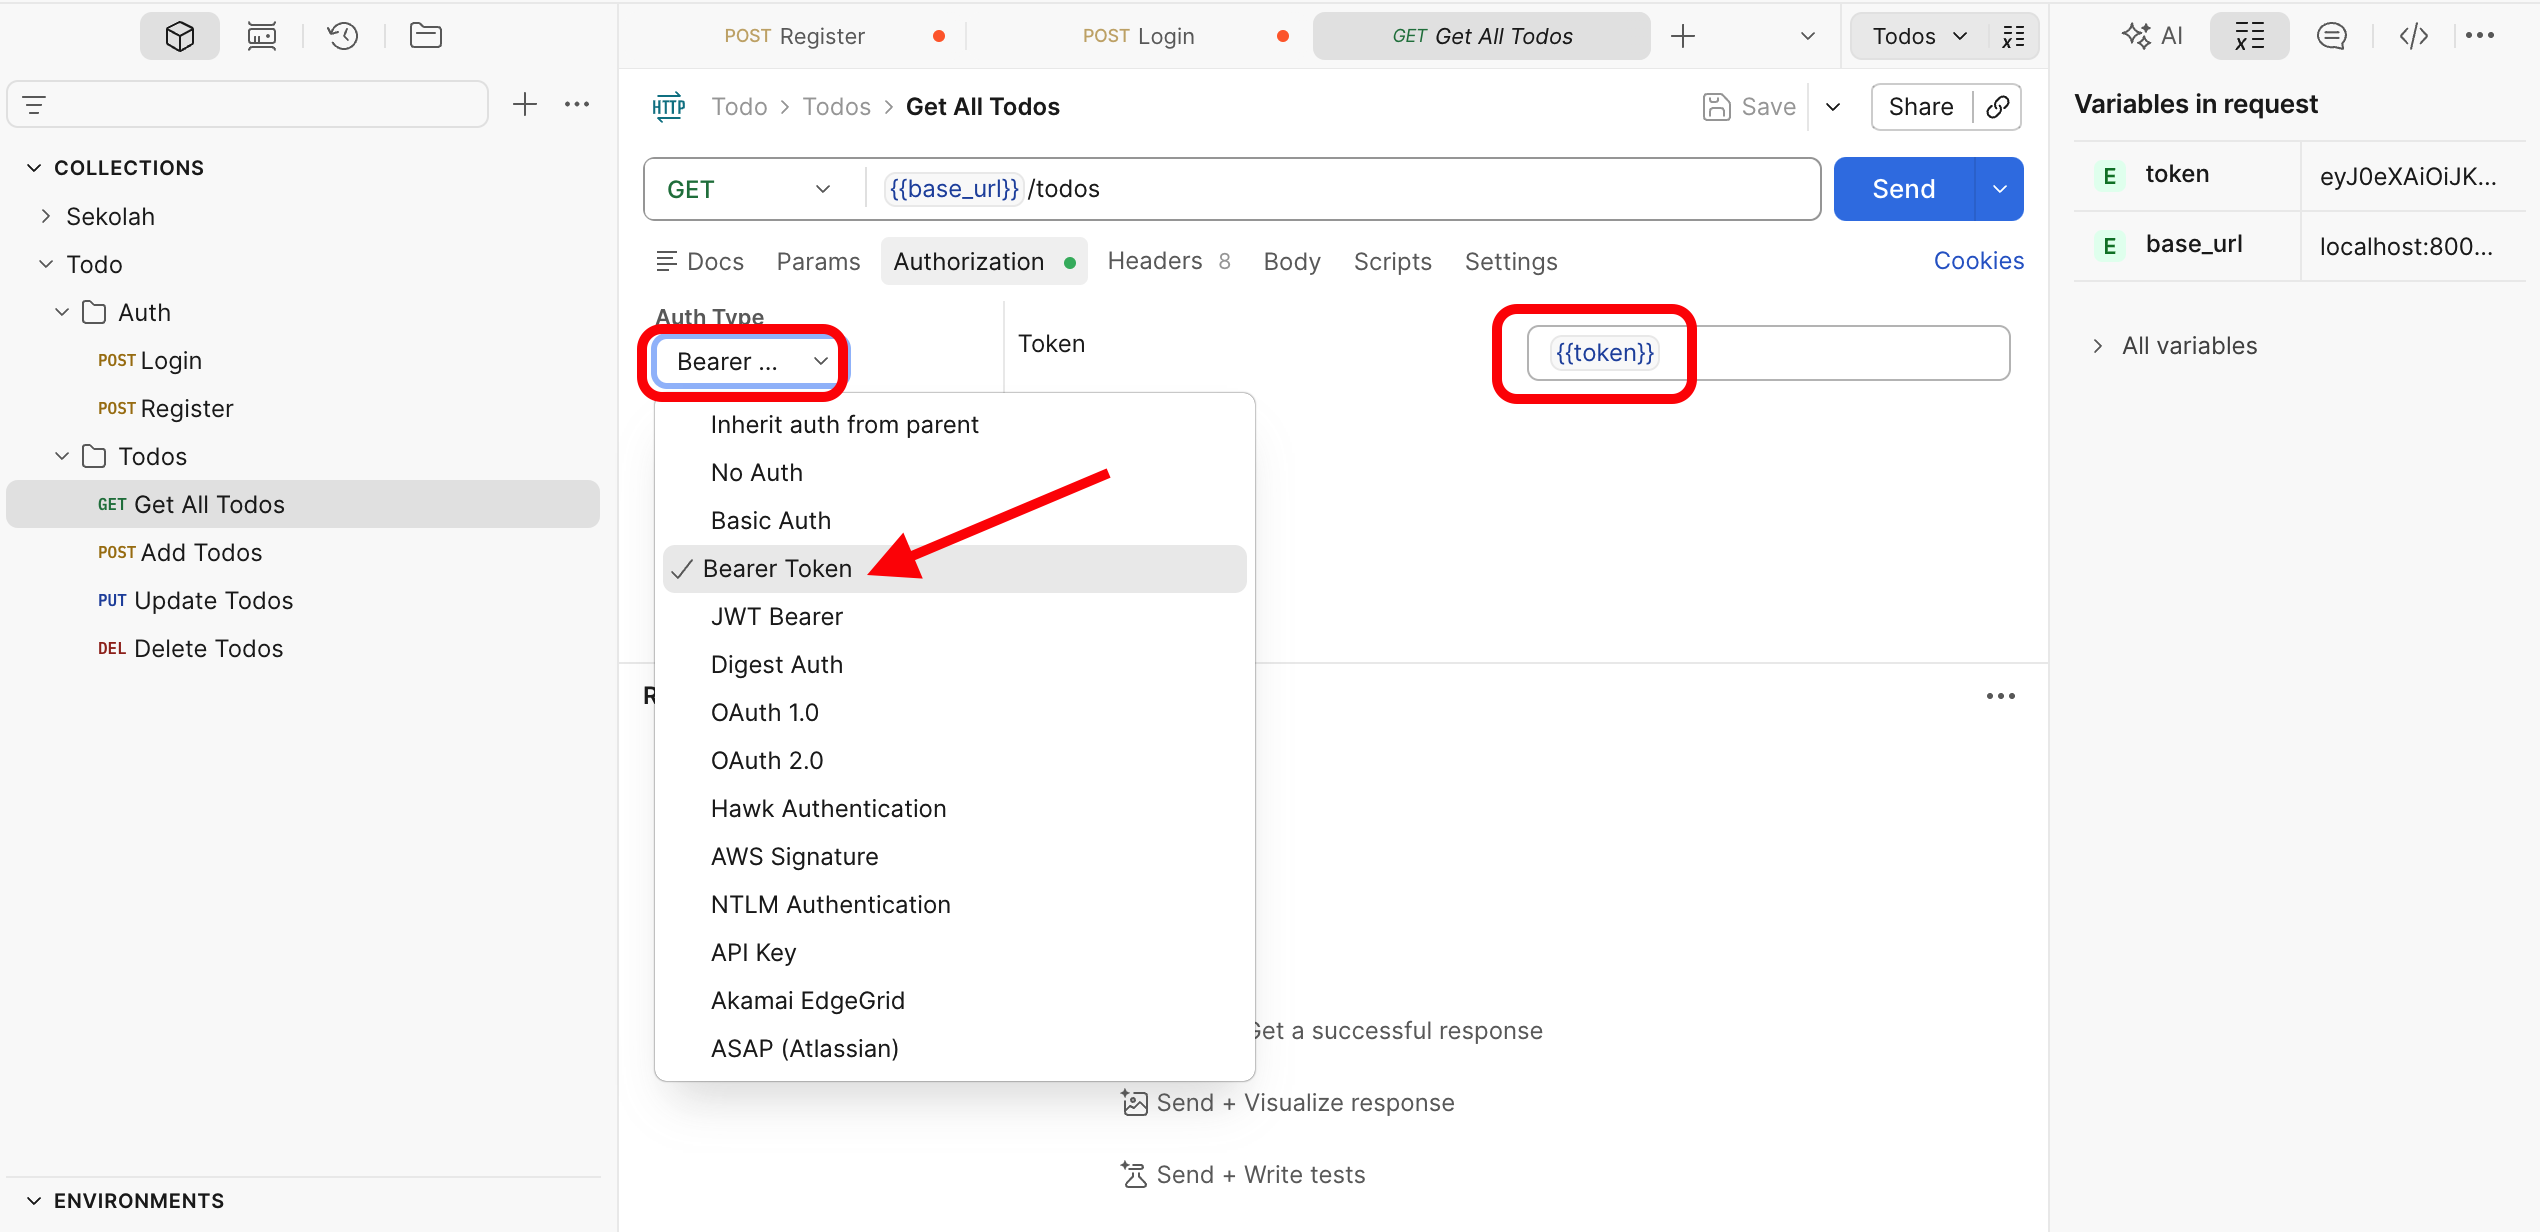Copy the share link icon
This screenshot has width=2540, height=1232.
pos(1998,107)
